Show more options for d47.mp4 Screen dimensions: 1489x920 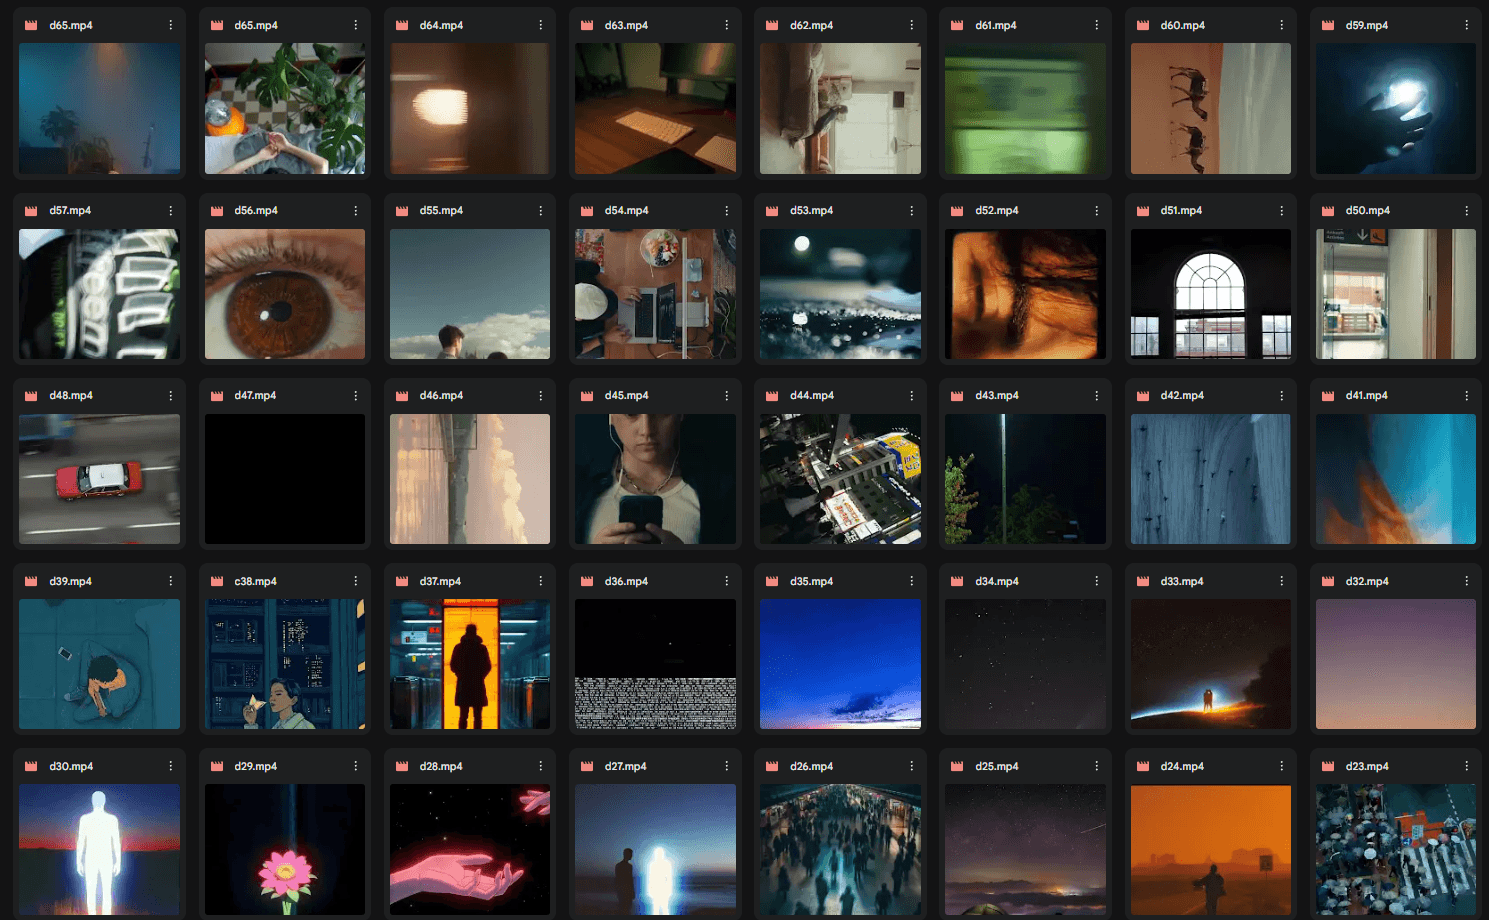coord(356,396)
